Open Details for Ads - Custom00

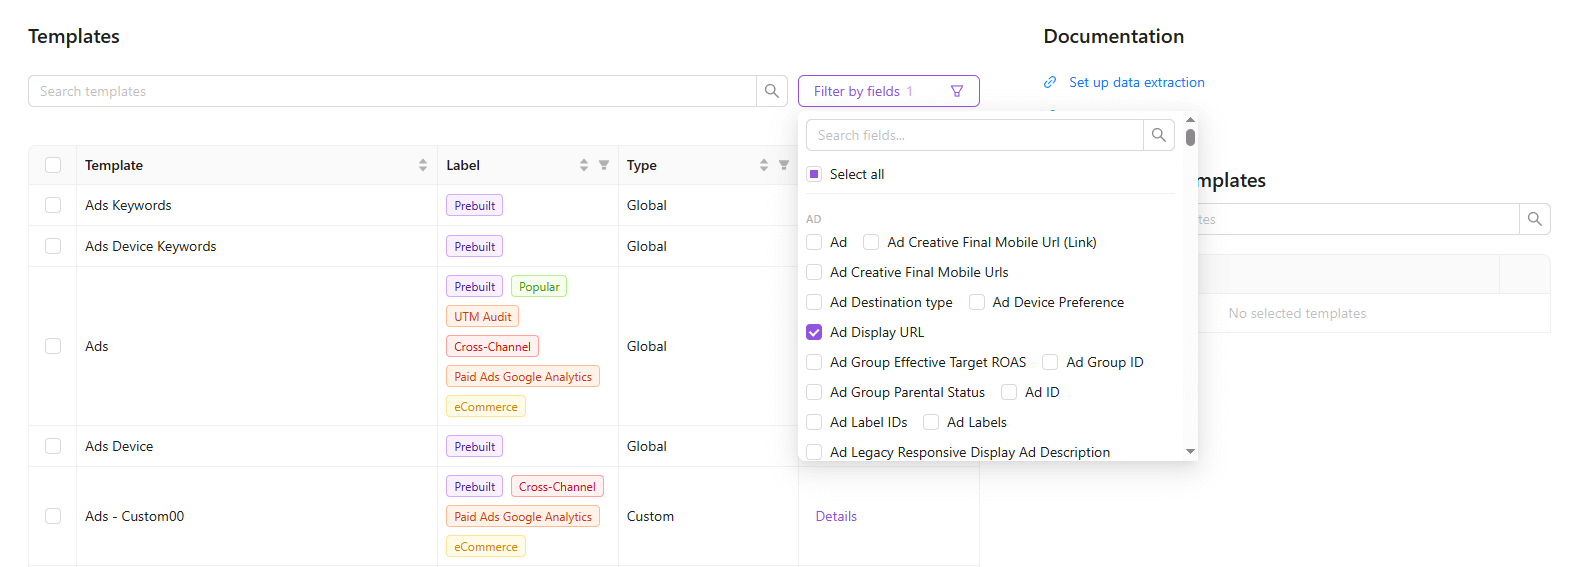pyautogui.click(x=836, y=516)
